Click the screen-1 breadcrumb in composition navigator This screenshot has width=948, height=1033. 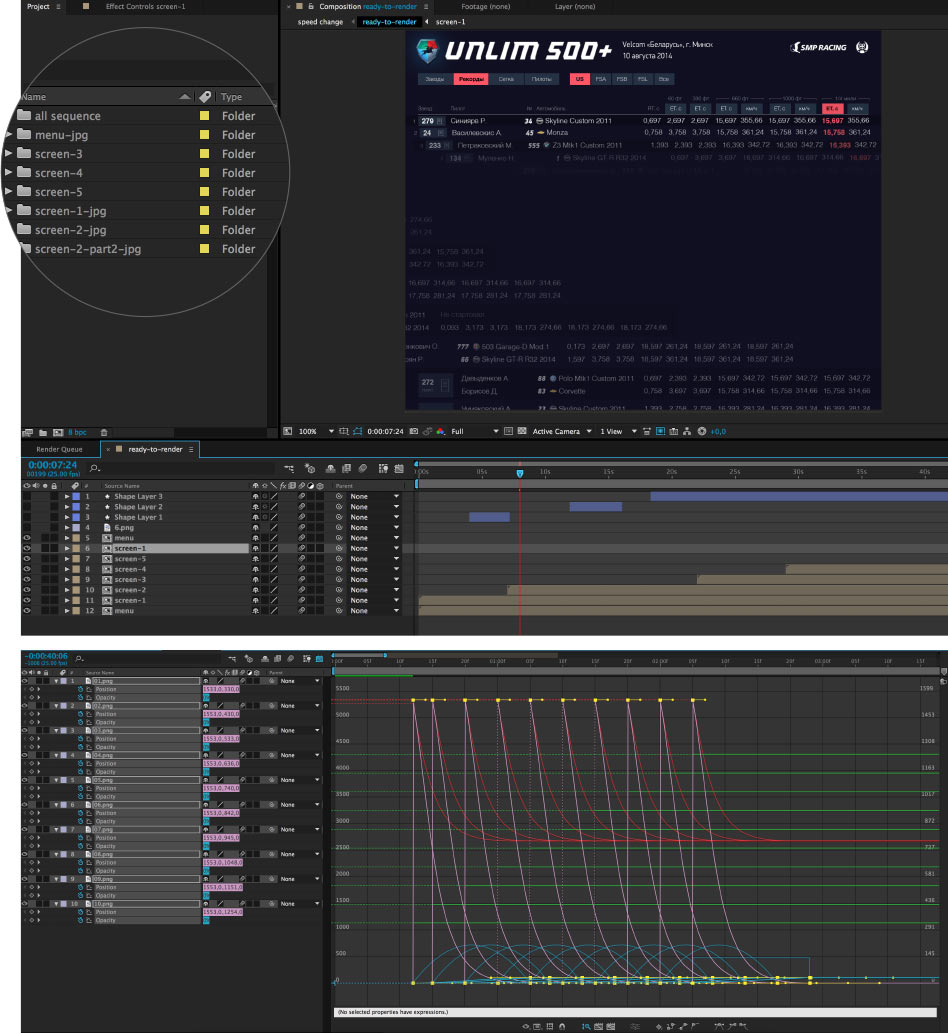point(448,21)
